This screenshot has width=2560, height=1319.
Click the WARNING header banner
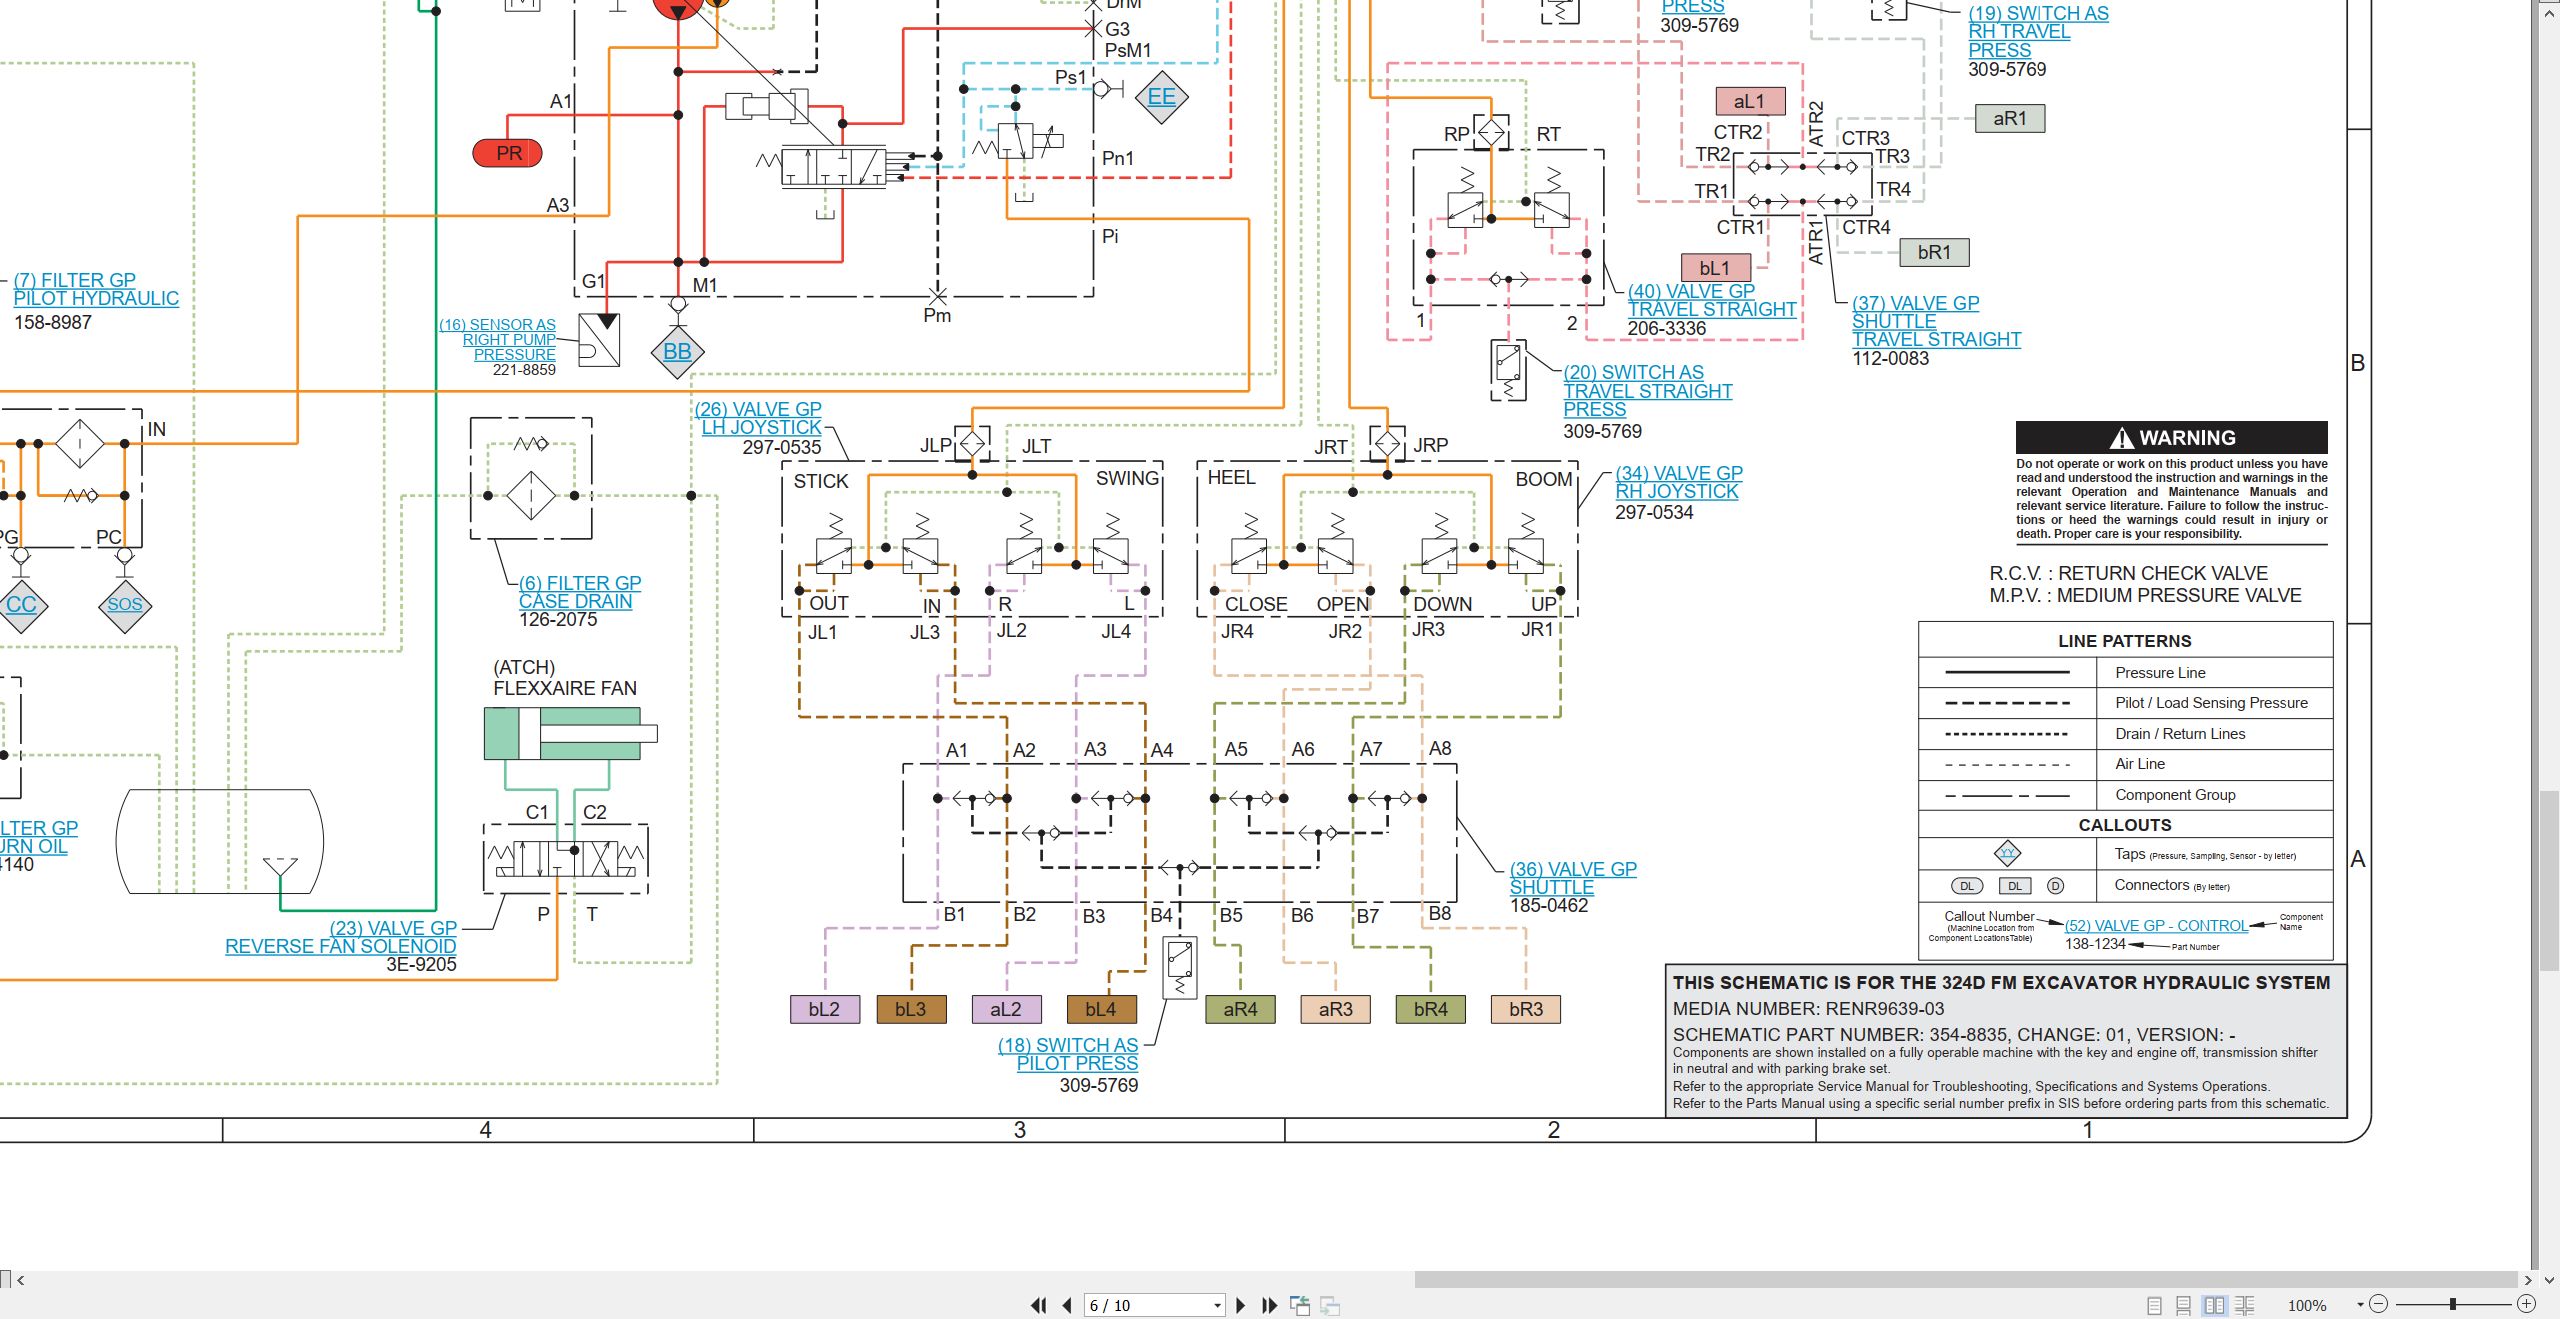[2172, 437]
